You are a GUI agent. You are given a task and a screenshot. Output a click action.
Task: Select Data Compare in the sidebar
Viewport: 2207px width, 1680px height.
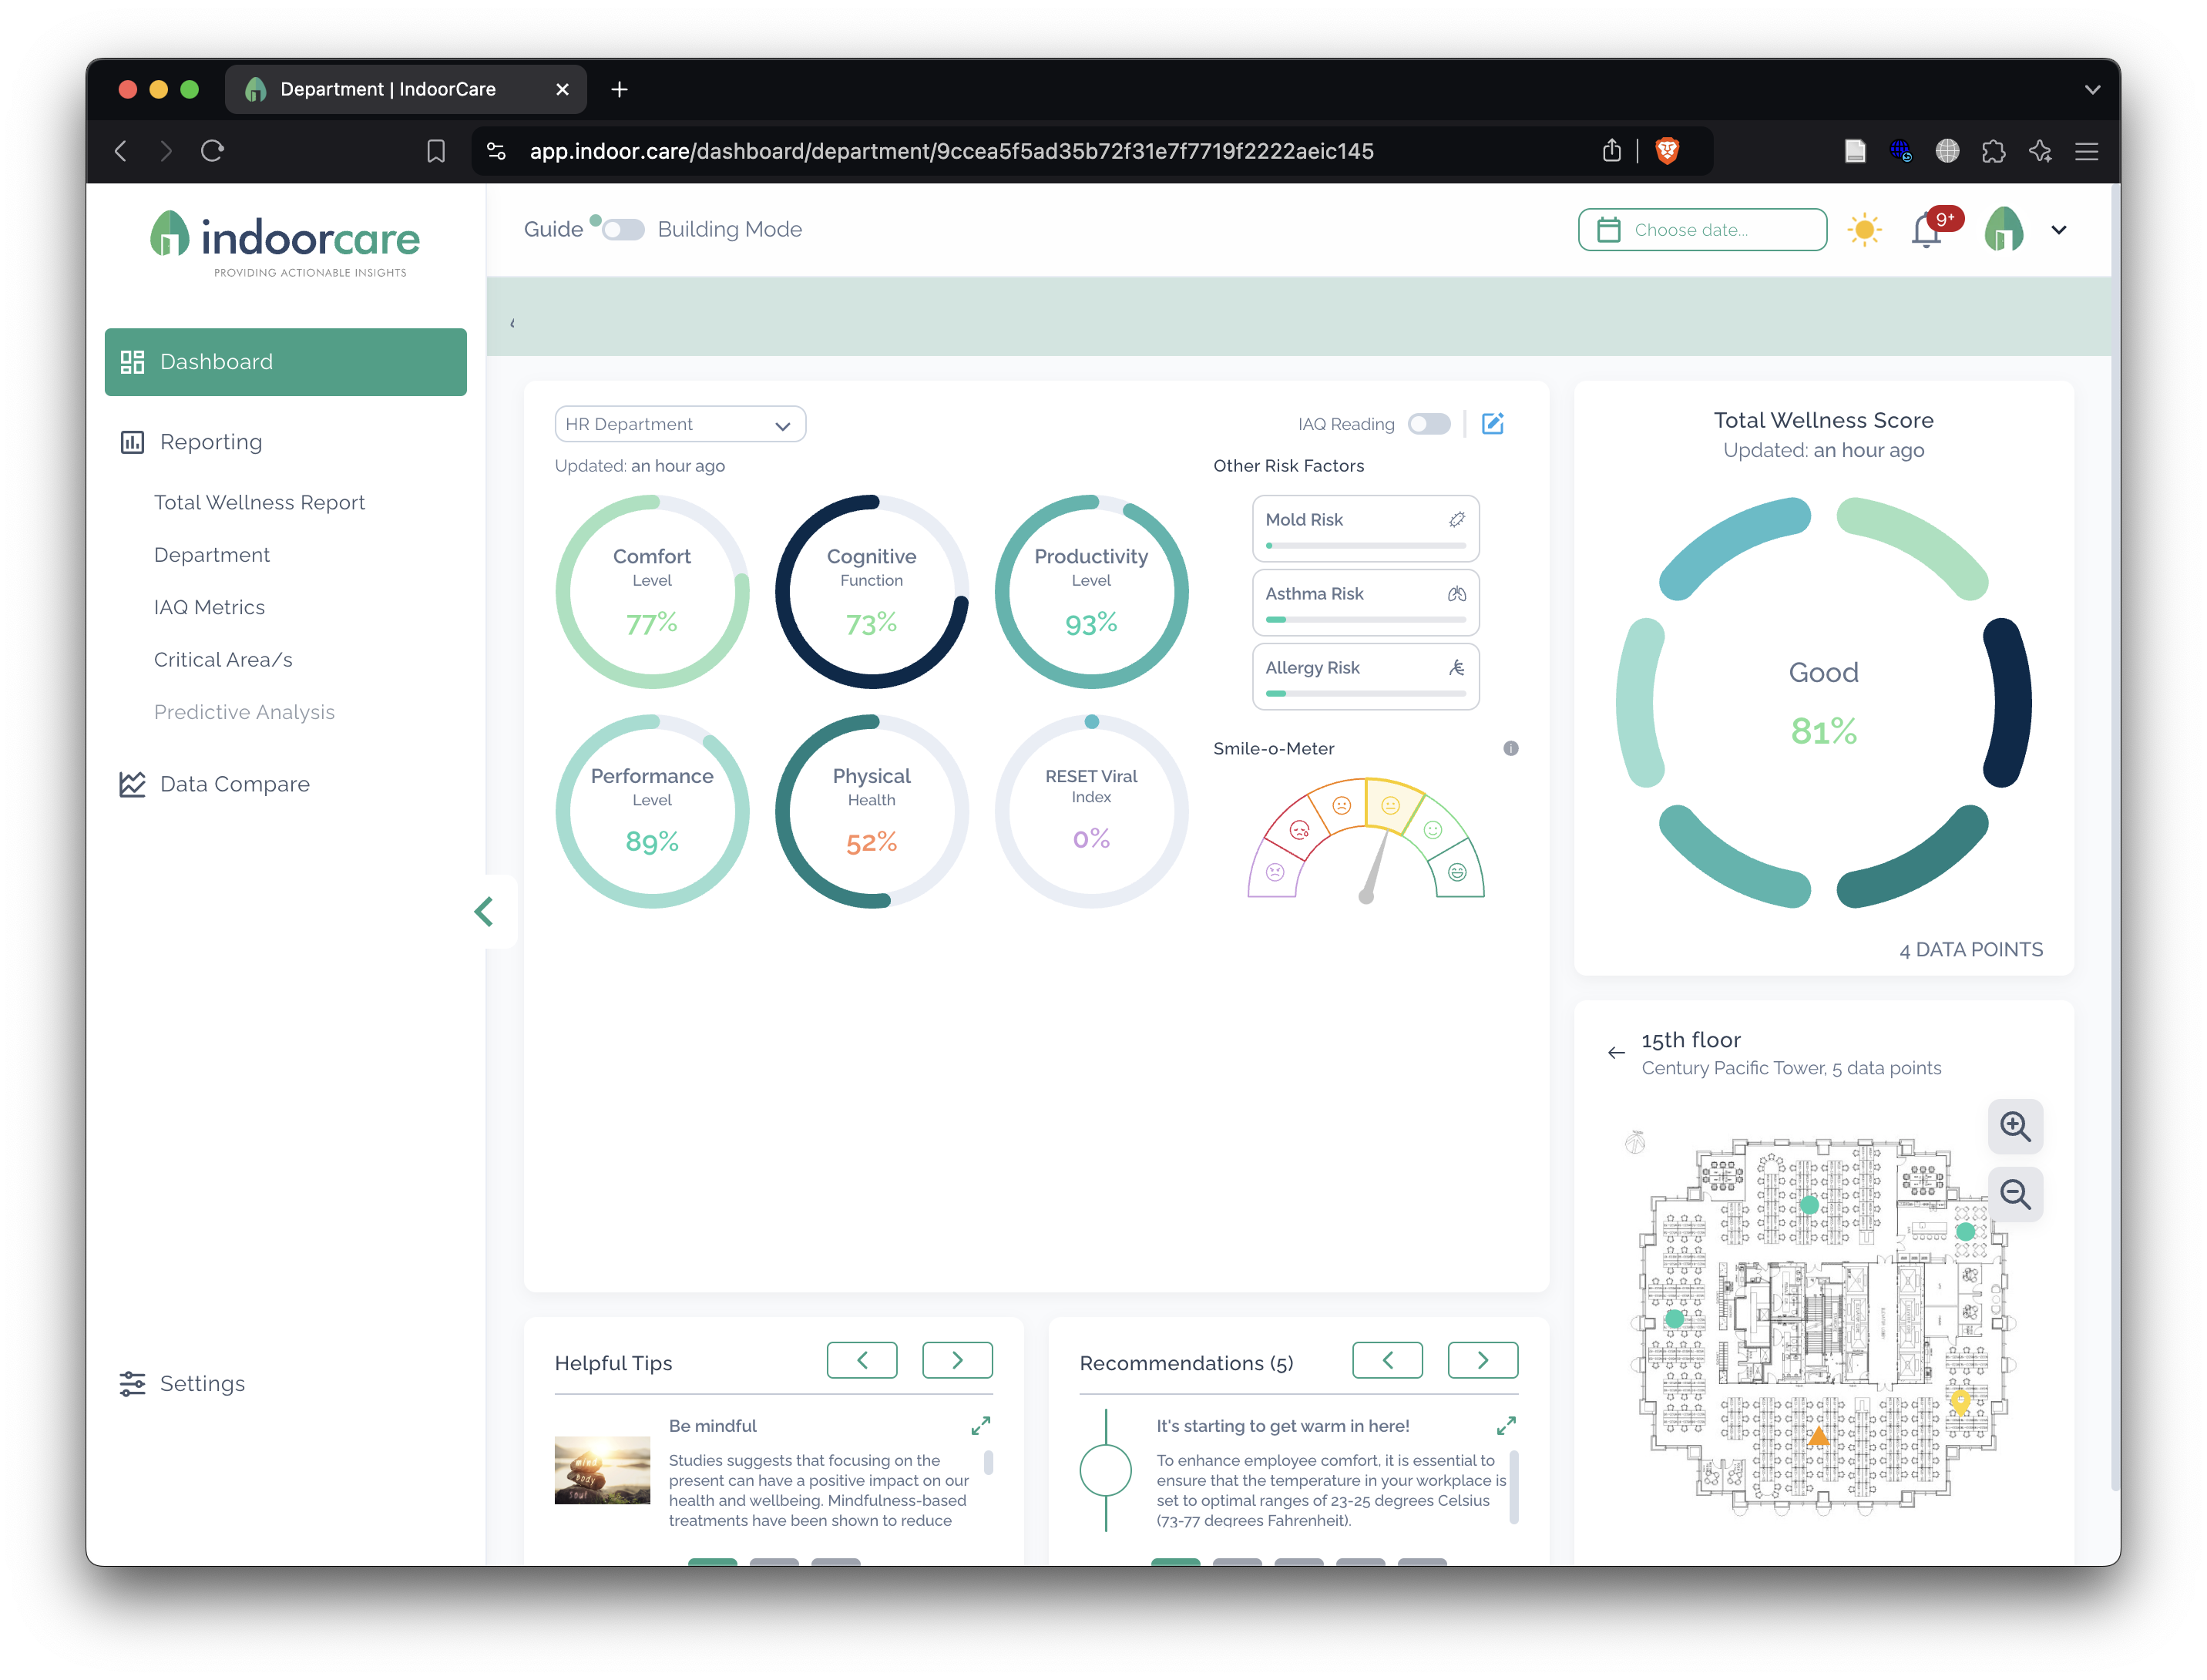pyautogui.click(x=234, y=784)
